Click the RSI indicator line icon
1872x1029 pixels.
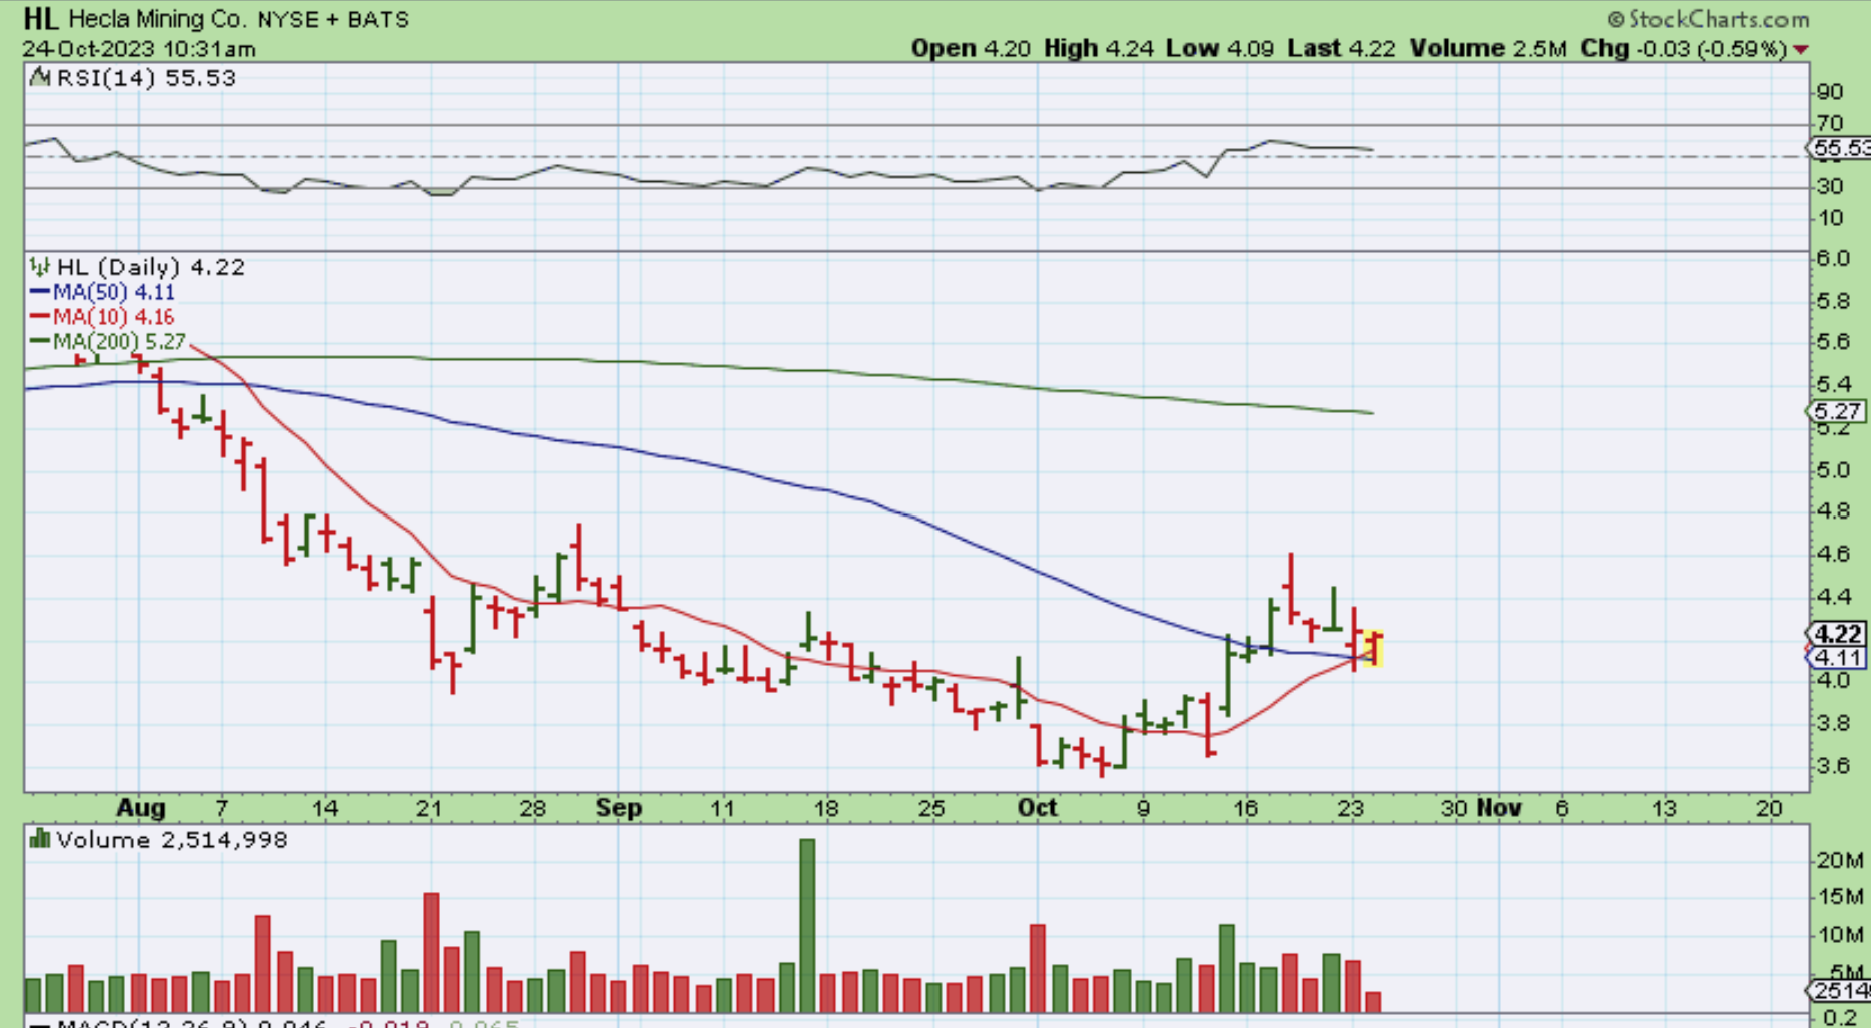click(x=40, y=77)
